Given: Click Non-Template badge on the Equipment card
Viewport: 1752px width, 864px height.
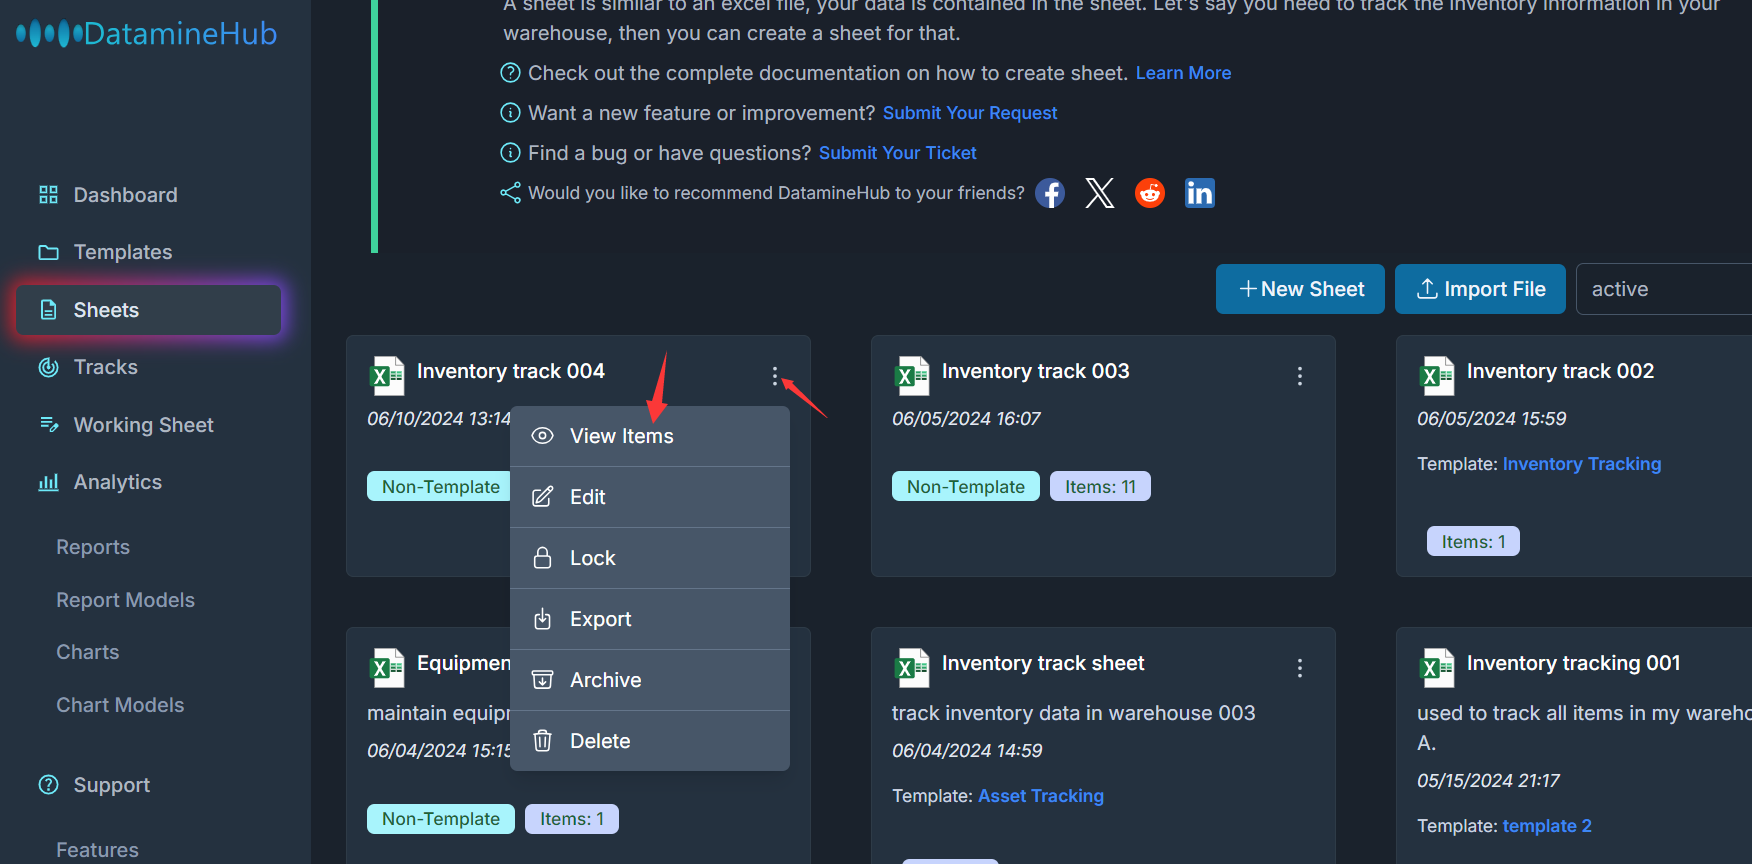Looking at the screenshot, I should point(441,819).
